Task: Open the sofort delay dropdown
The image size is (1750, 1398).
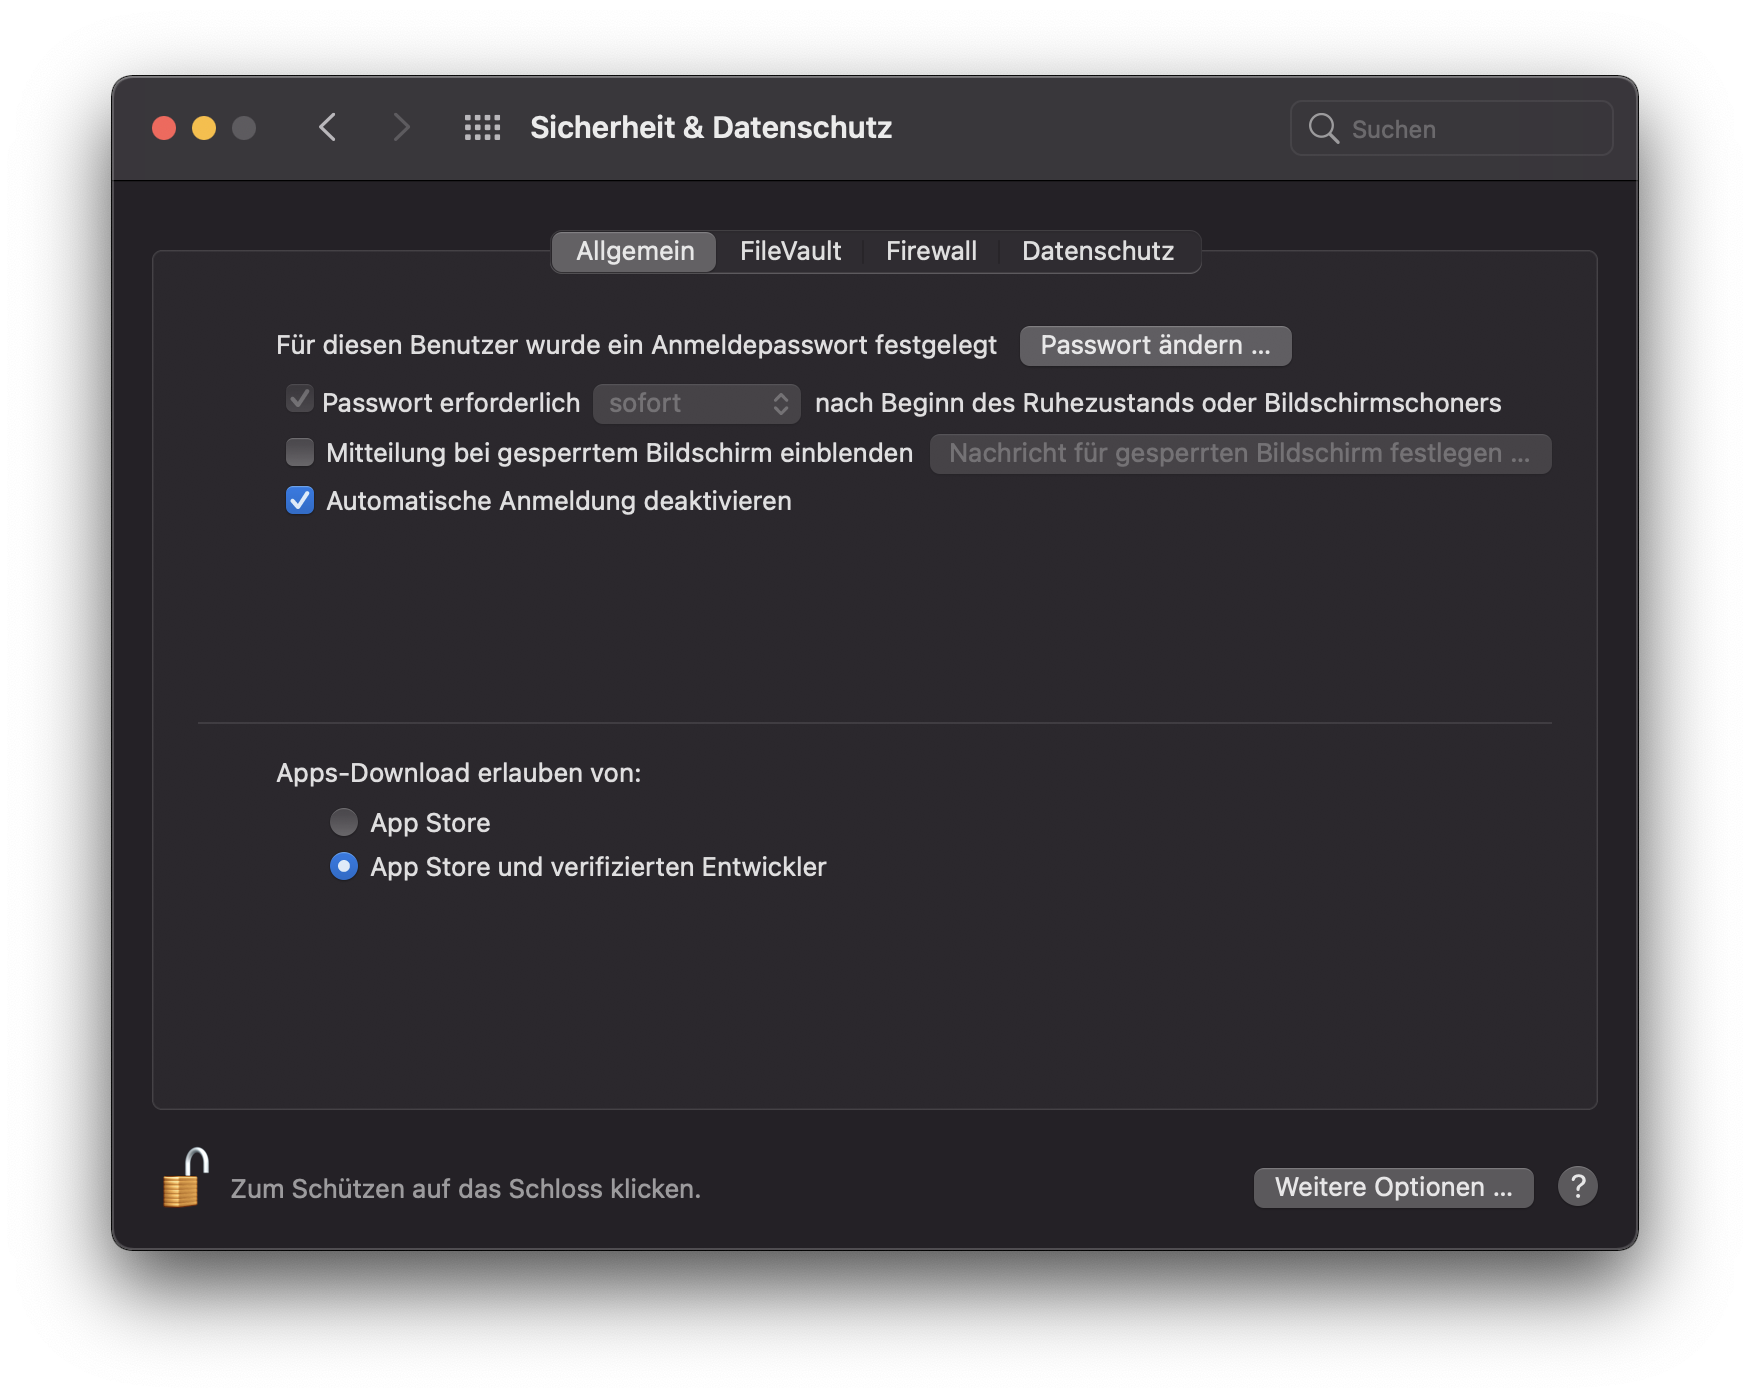Action: coord(697,403)
